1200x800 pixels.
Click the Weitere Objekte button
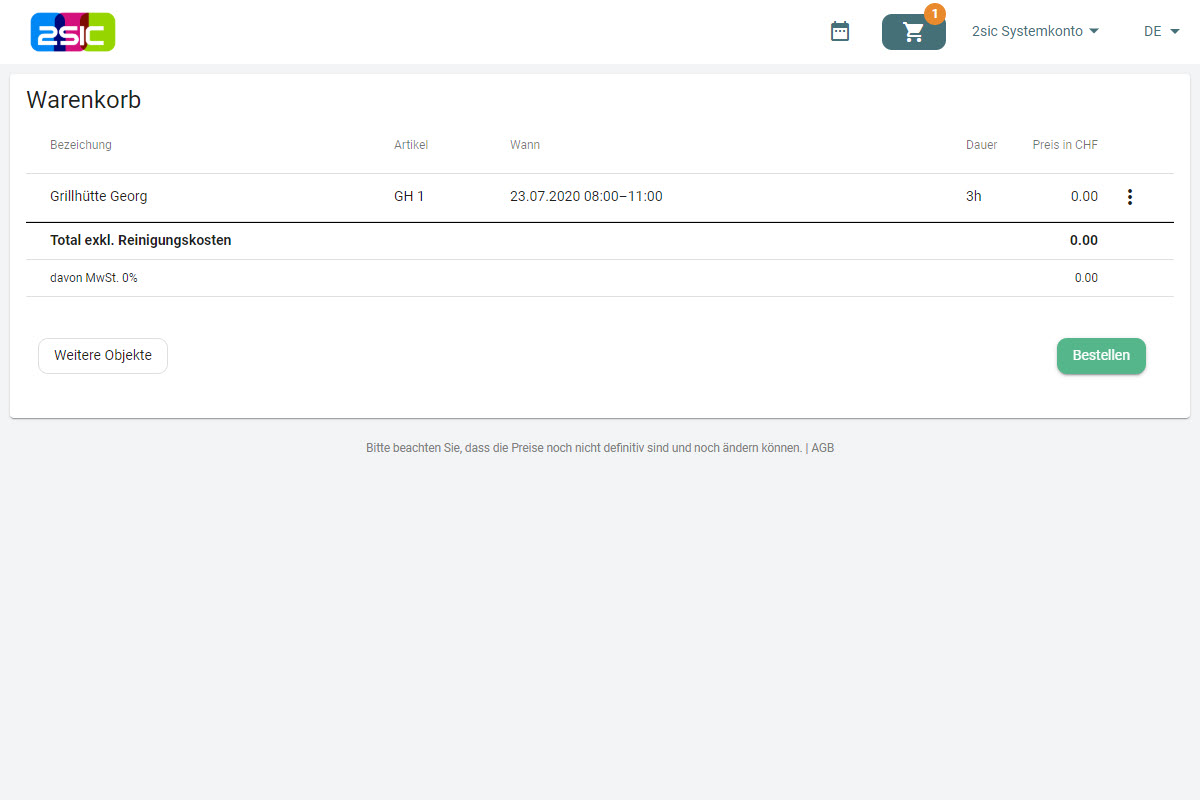coord(103,356)
